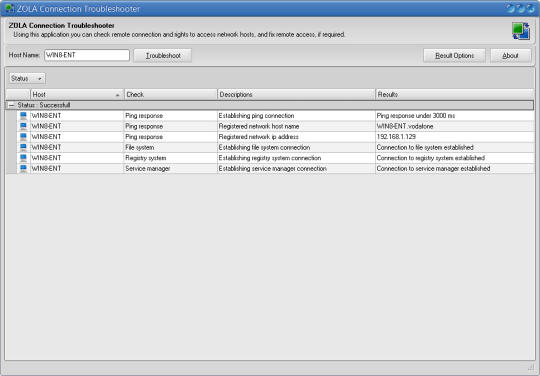This screenshot has width=540, height=376.
Task: Collapse the Status : Successfull group
Action: 11,105
